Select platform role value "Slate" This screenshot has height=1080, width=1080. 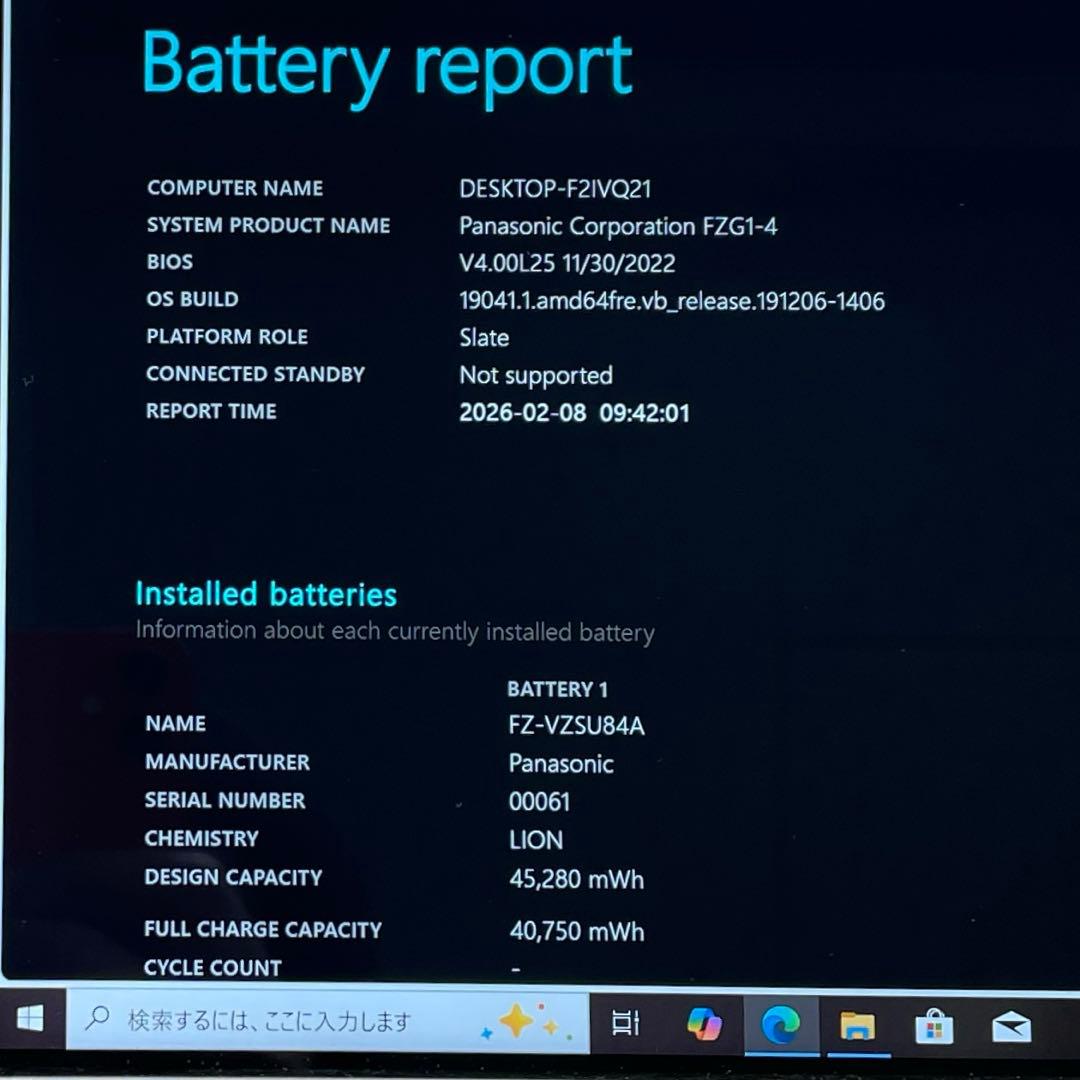[x=484, y=338]
